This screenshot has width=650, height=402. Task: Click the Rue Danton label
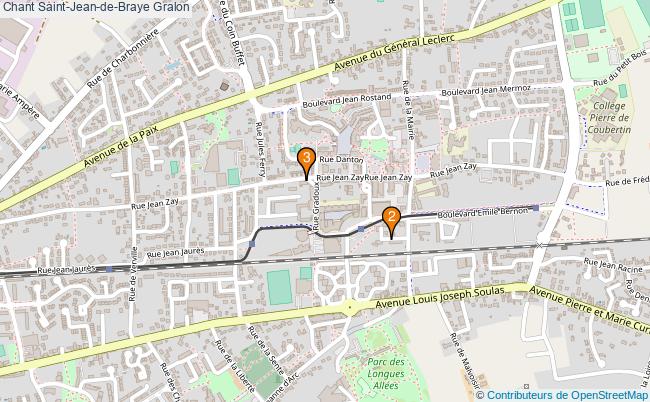point(342,160)
